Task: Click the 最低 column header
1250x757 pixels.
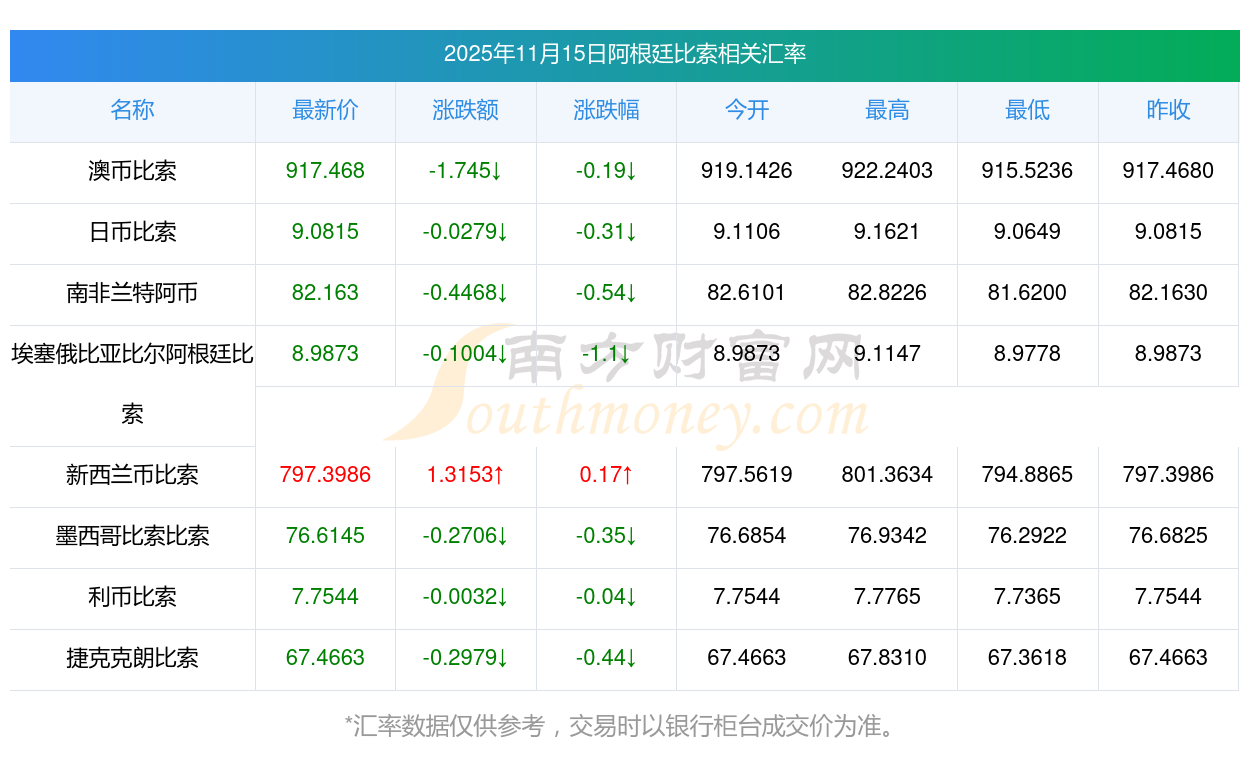Action: tap(1027, 110)
